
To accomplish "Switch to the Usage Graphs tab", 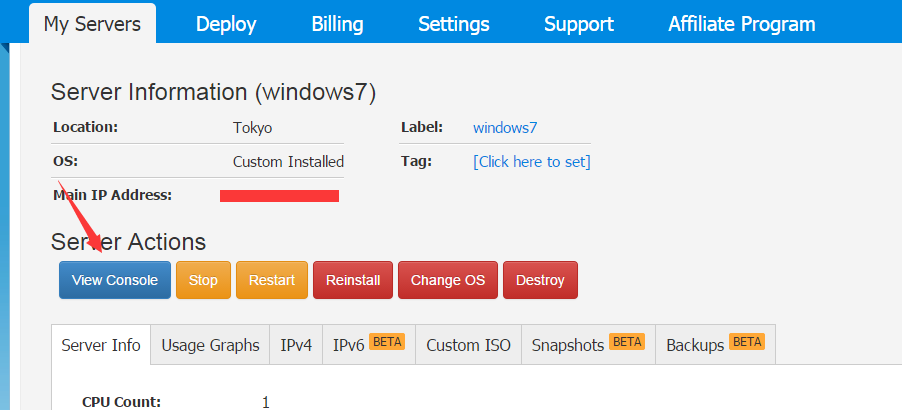I will 210,345.
